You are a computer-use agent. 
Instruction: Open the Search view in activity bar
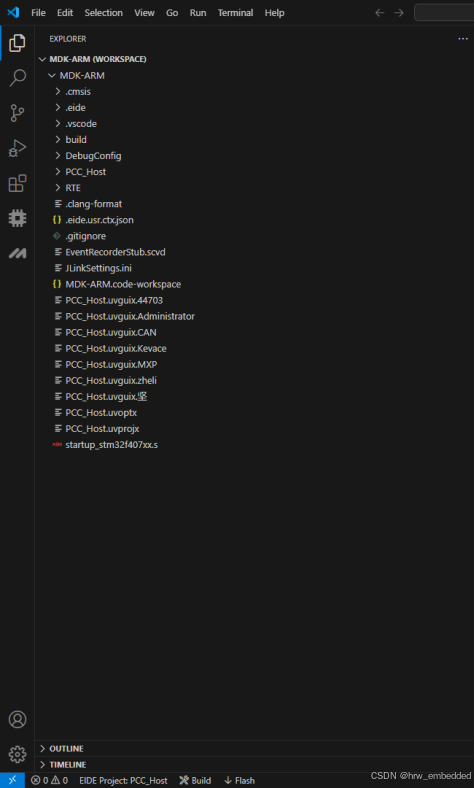(x=18, y=78)
